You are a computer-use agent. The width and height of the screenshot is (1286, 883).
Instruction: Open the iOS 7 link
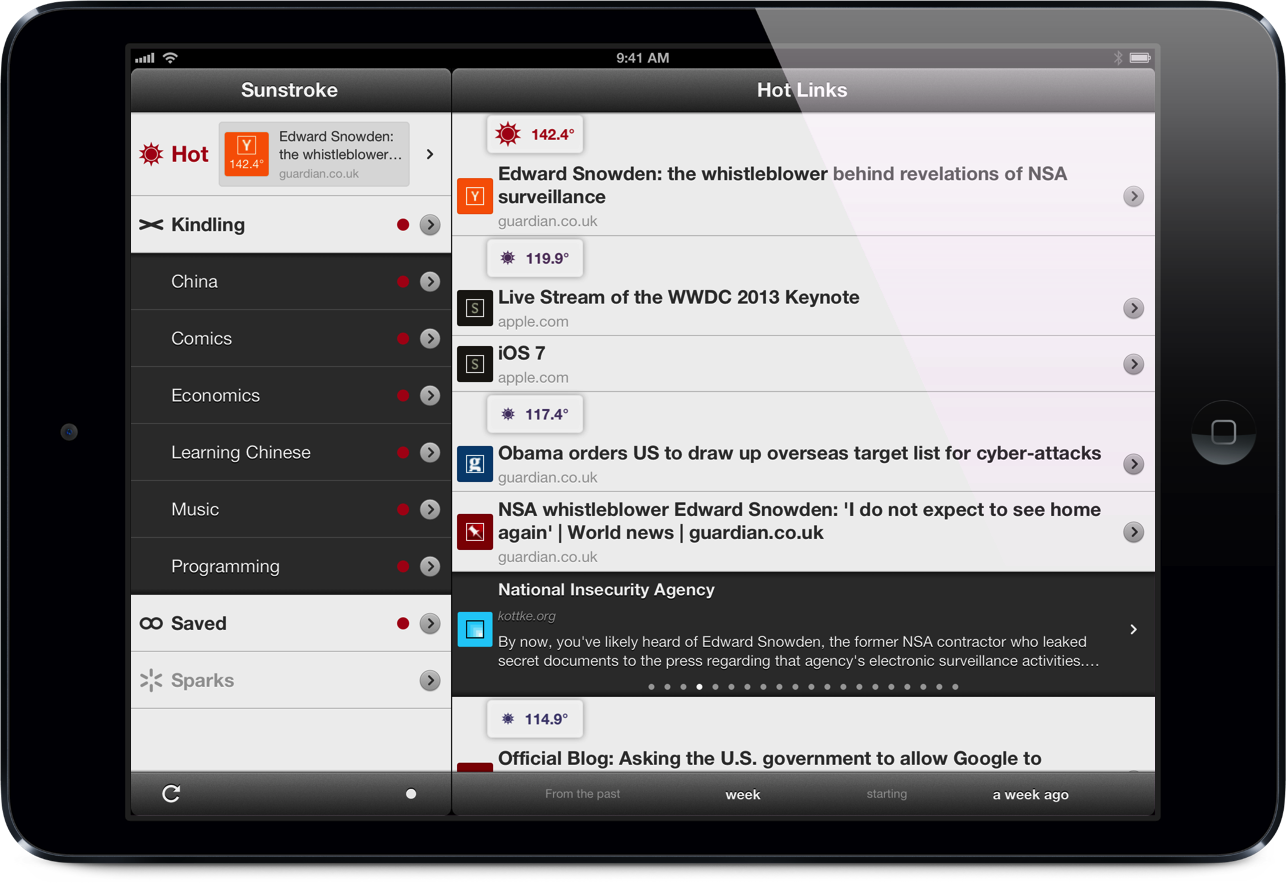(522, 353)
